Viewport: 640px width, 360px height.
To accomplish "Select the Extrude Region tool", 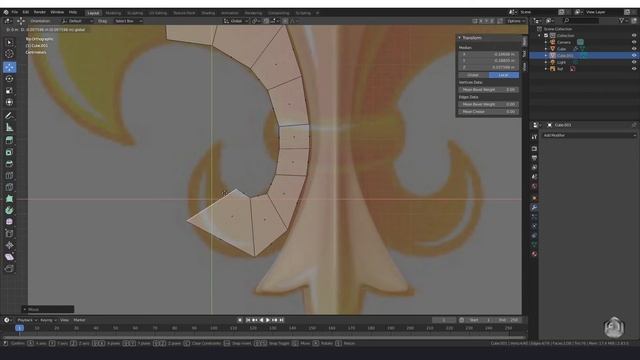I will pos(9,140).
